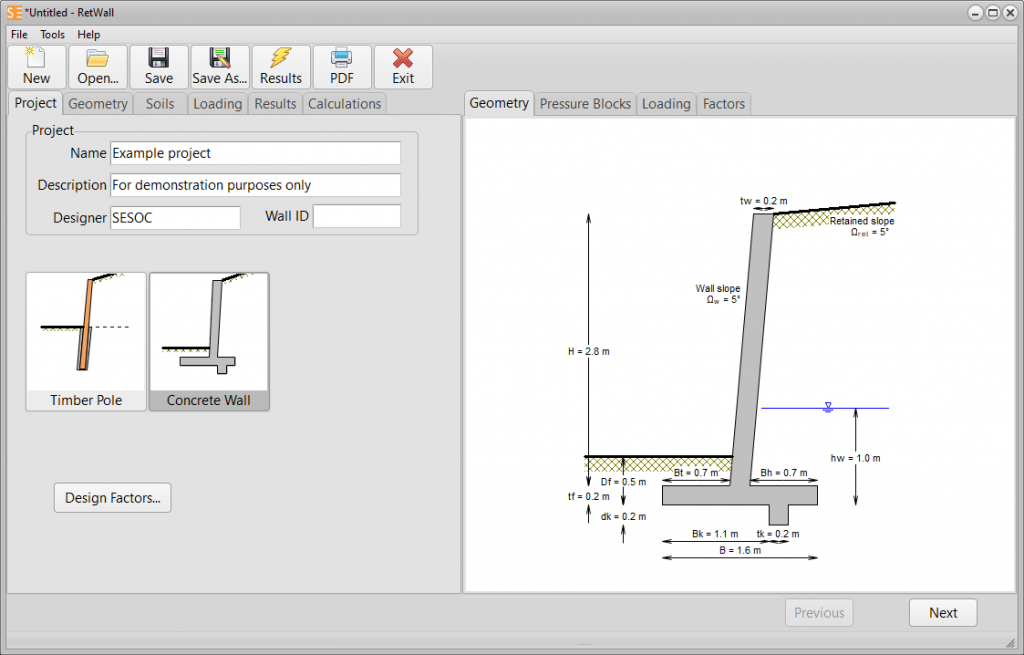This screenshot has width=1024, height=655.
Task: Focus the Wall ID input field
Action: (x=356, y=217)
